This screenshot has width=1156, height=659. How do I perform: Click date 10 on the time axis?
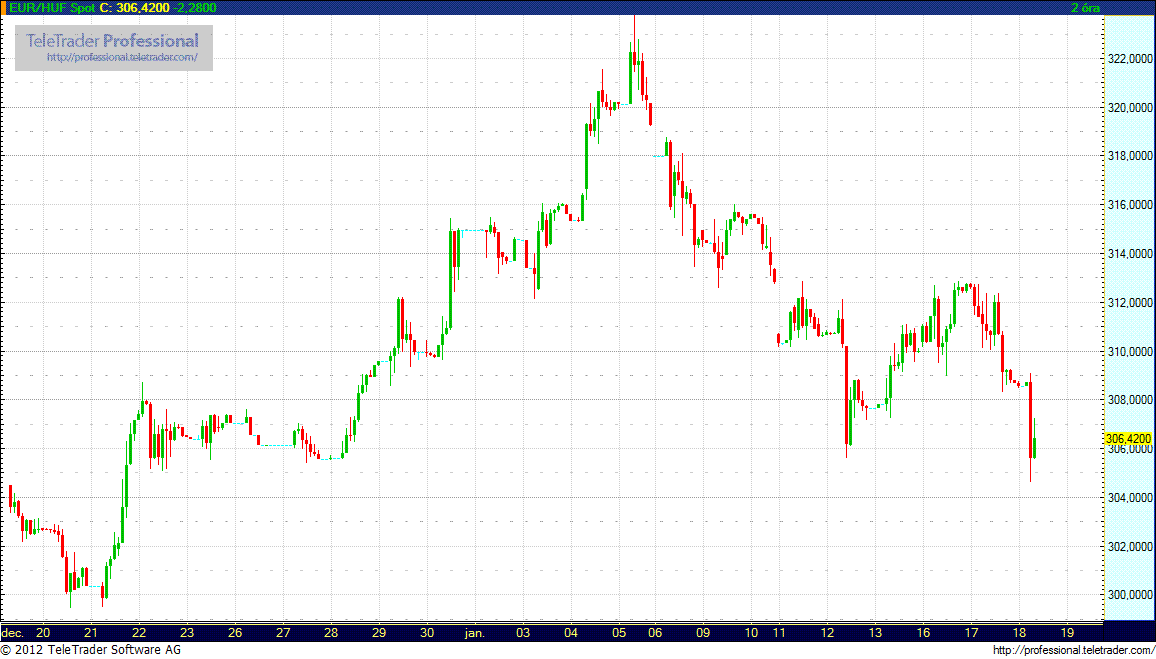point(751,632)
